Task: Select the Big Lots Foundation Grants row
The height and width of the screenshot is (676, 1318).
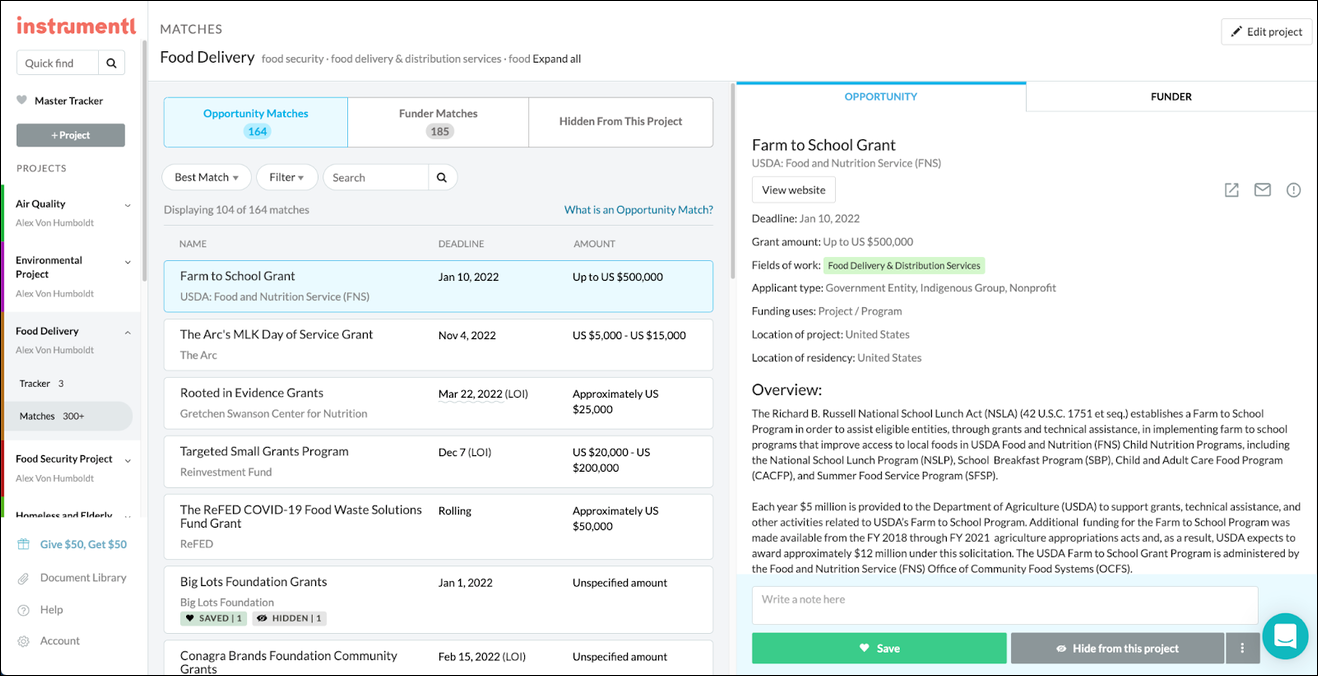Action: click(438, 599)
